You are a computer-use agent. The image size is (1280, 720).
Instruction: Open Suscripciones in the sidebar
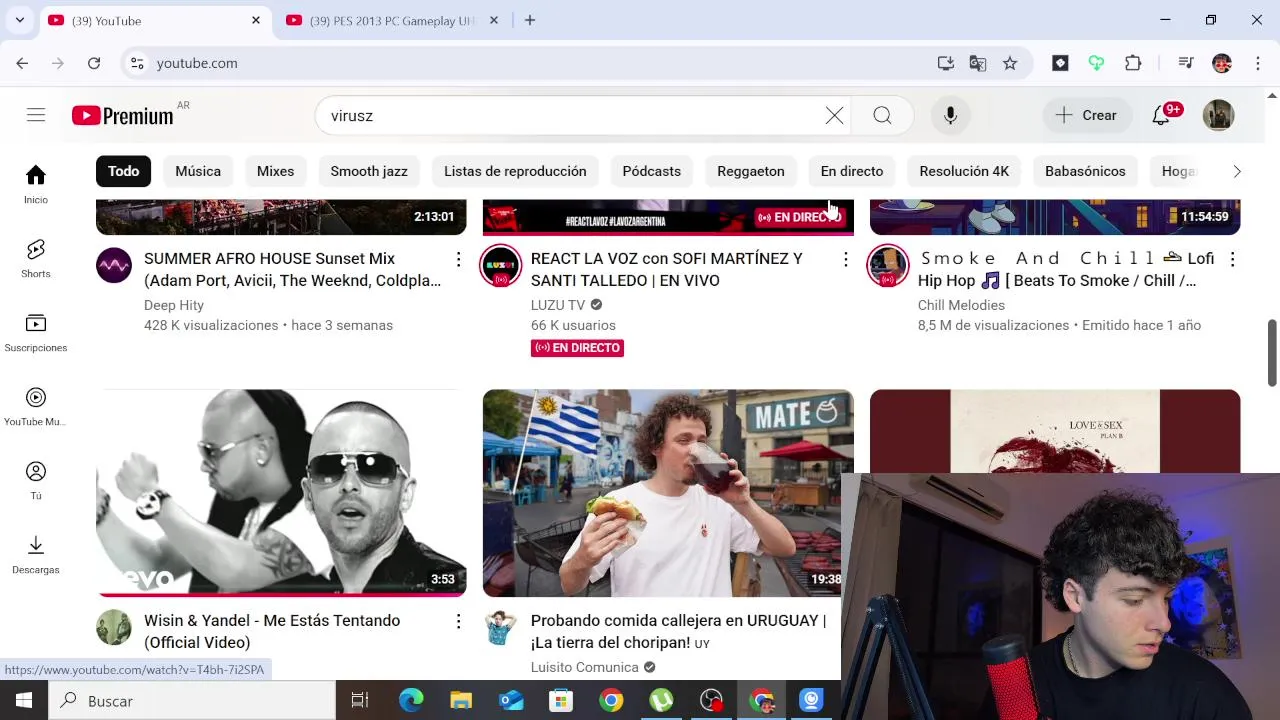pyautogui.click(x=36, y=333)
